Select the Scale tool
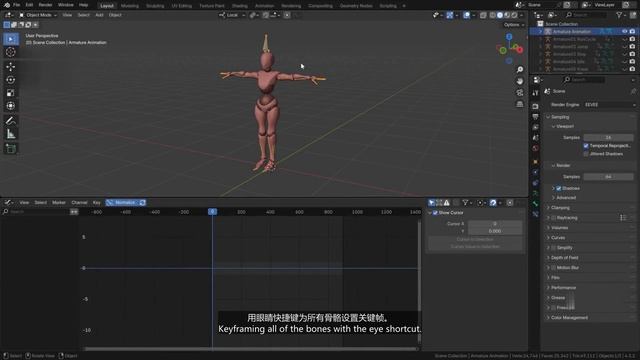This screenshot has height=360, width=640. (x=11, y=93)
